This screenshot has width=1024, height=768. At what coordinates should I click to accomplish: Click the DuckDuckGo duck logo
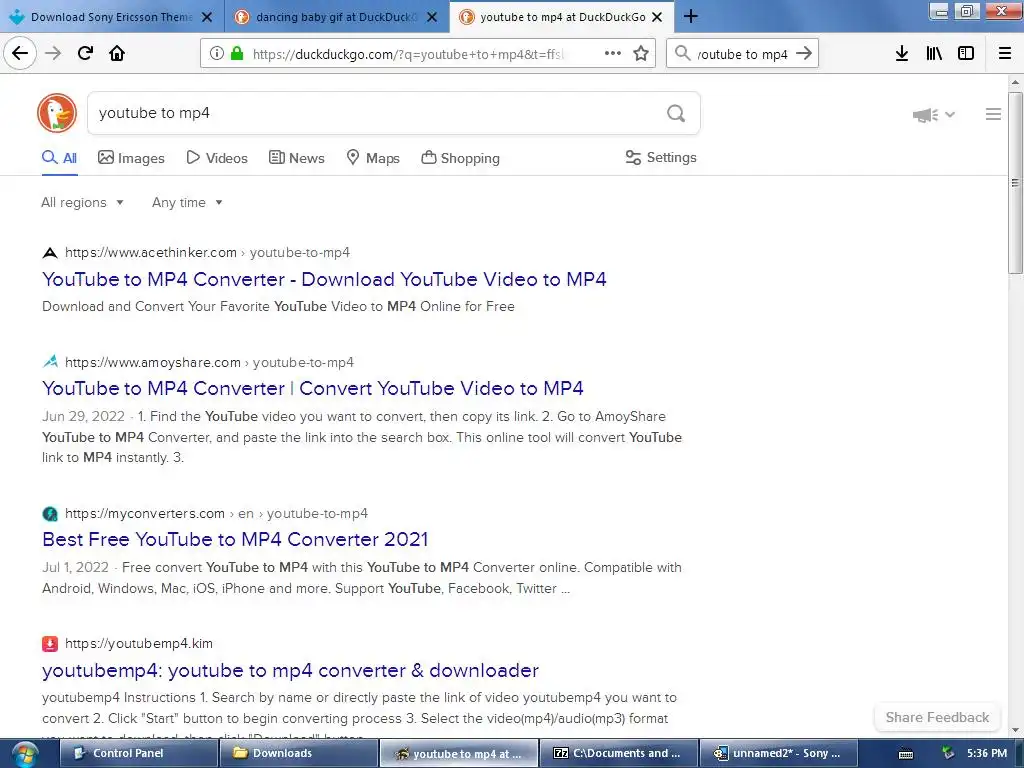pos(57,113)
